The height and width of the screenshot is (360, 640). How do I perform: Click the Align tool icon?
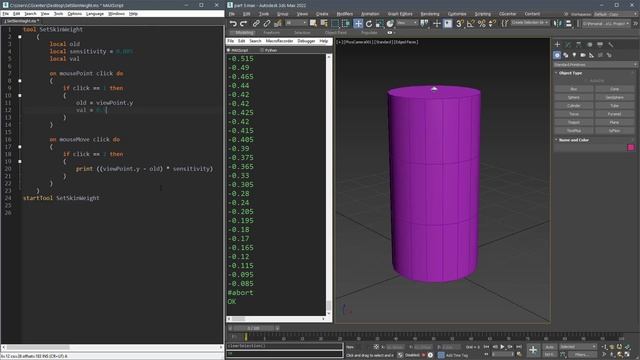click(569, 24)
